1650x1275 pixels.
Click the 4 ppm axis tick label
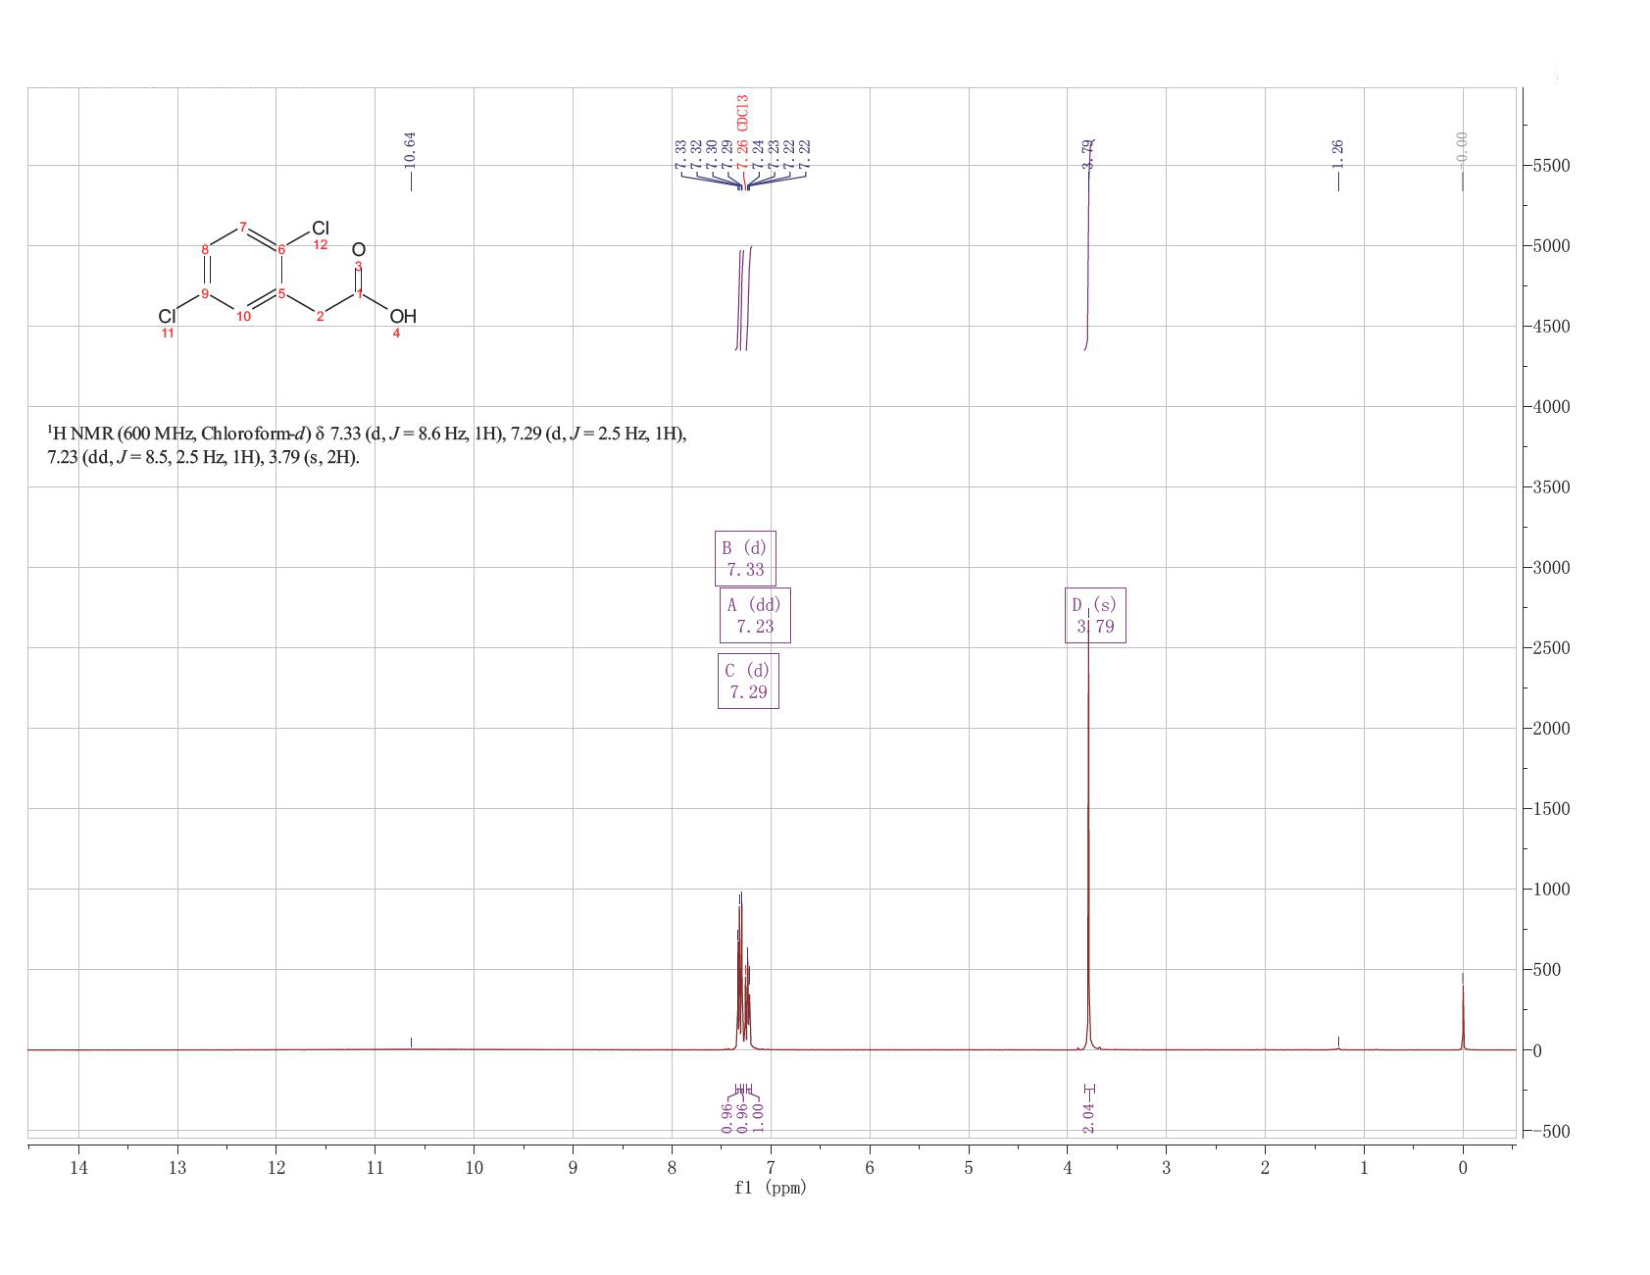(x=1067, y=1167)
